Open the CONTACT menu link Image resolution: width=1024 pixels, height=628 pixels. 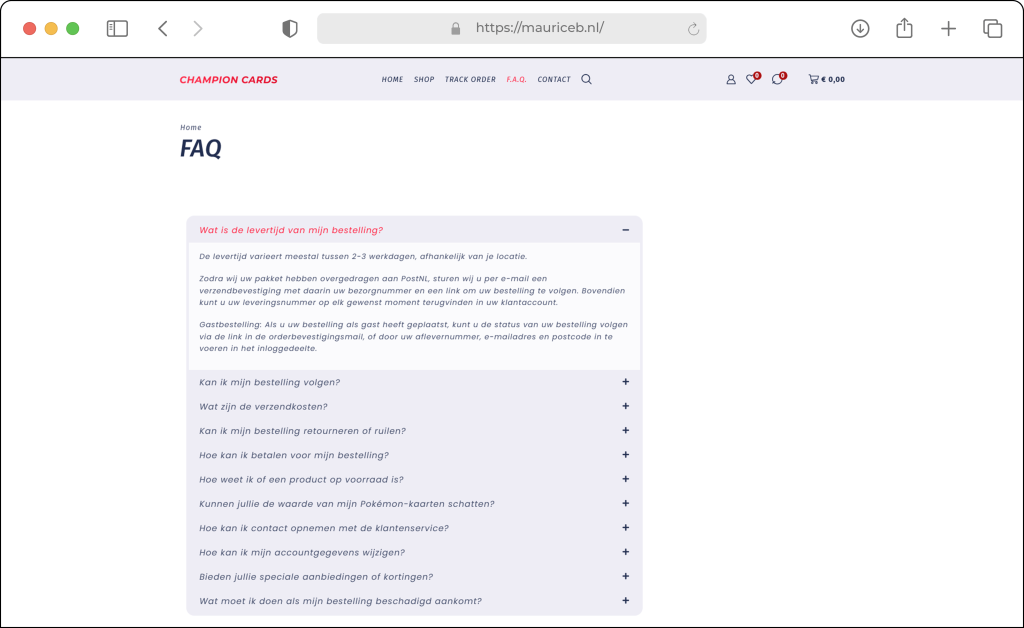point(554,80)
